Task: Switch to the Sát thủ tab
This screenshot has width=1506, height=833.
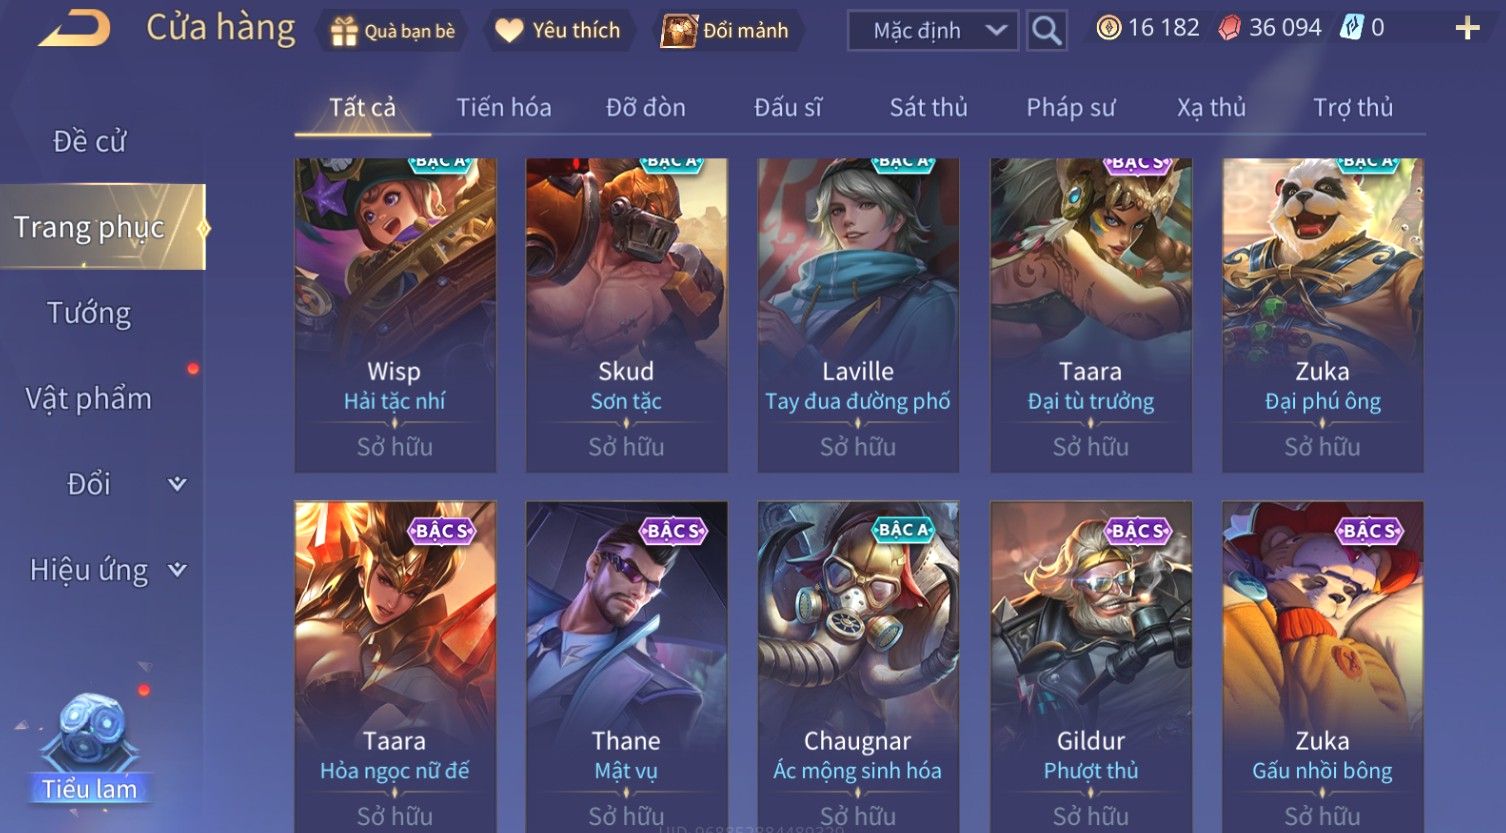Action: tap(928, 107)
